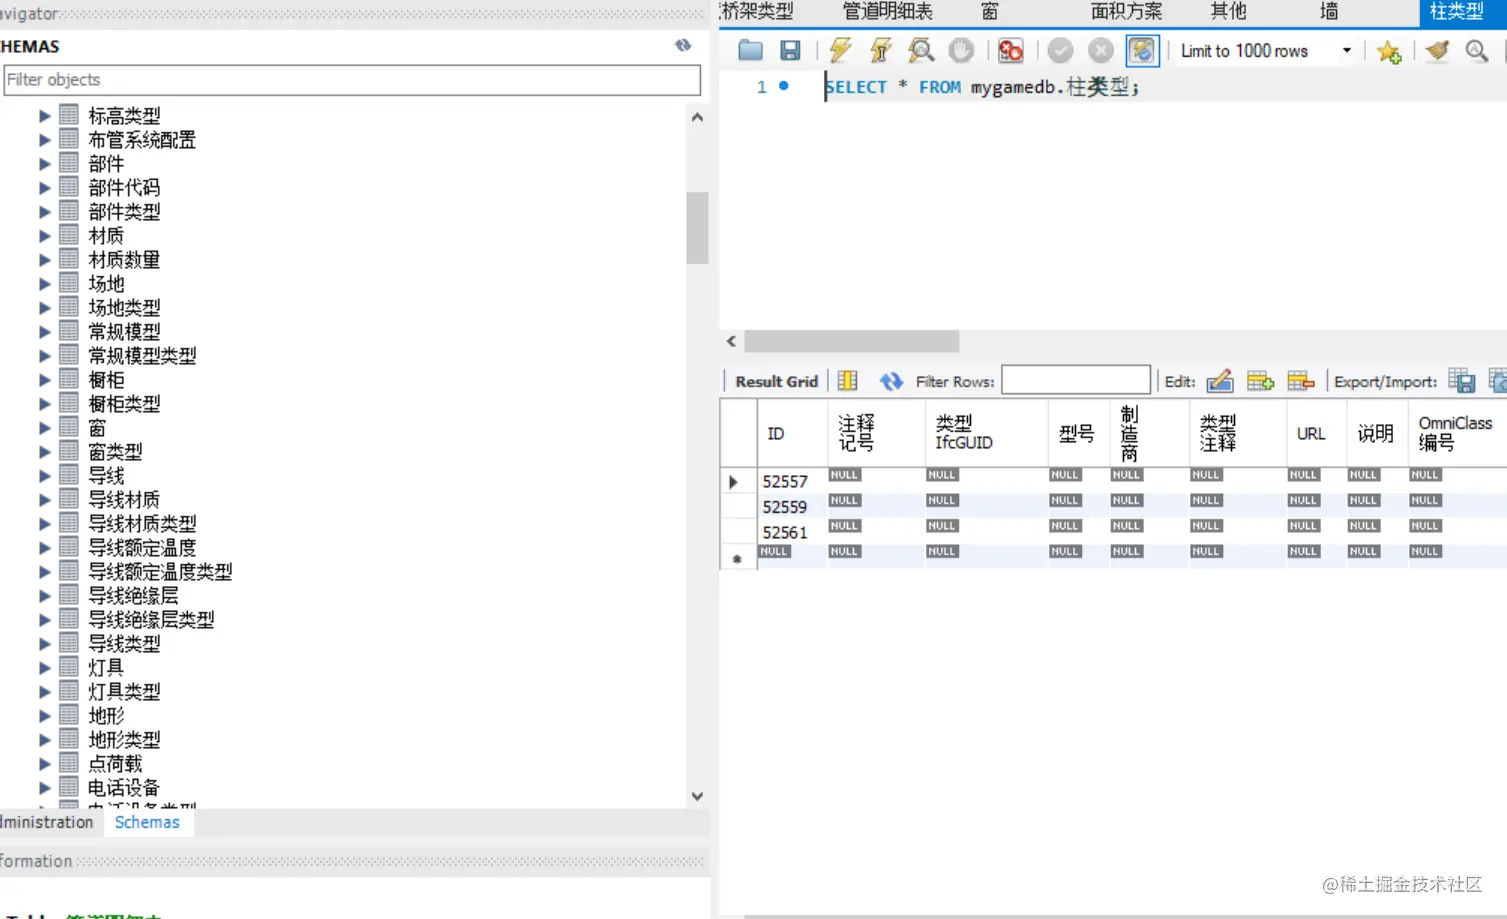The width and height of the screenshot is (1507, 919).
Task: Click the Result Grid view icon
Action: [x=847, y=381]
